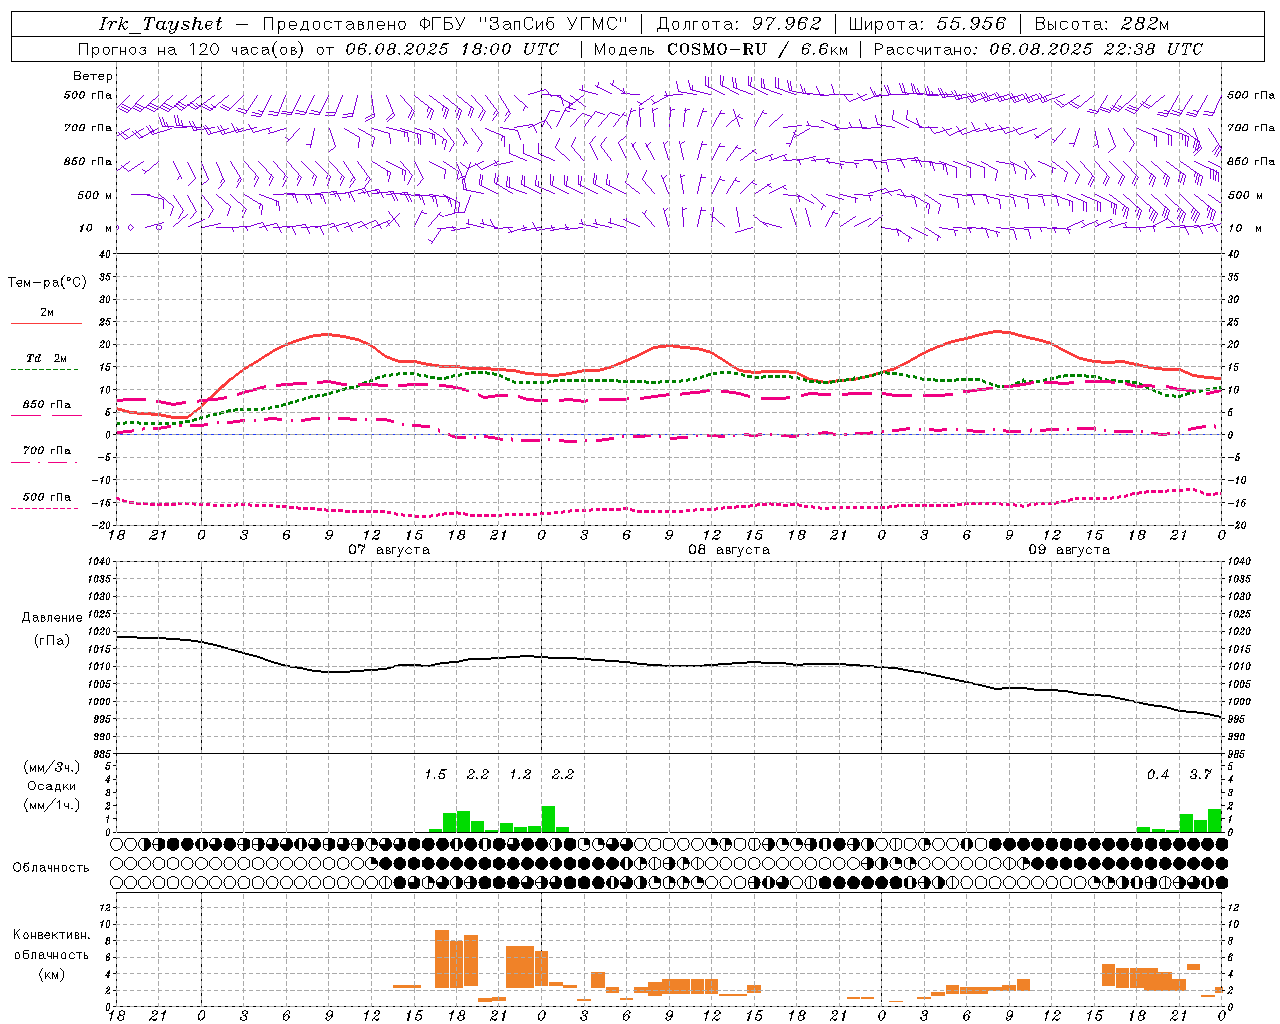
Task: Click the '(км)' unit under convective cloud label
Action: (x=51, y=974)
